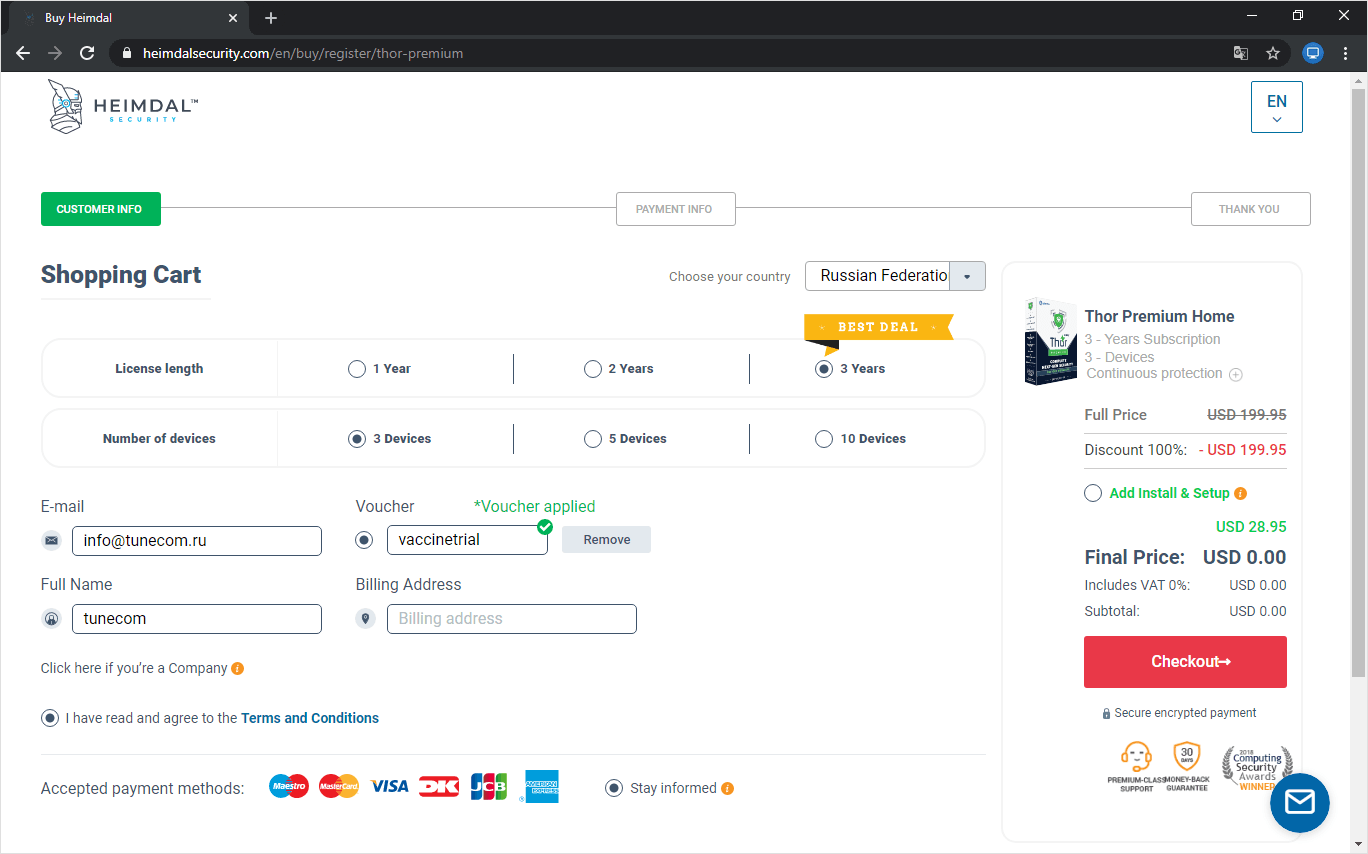
Task: Choose 5 Devices option
Action: [593, 439]
